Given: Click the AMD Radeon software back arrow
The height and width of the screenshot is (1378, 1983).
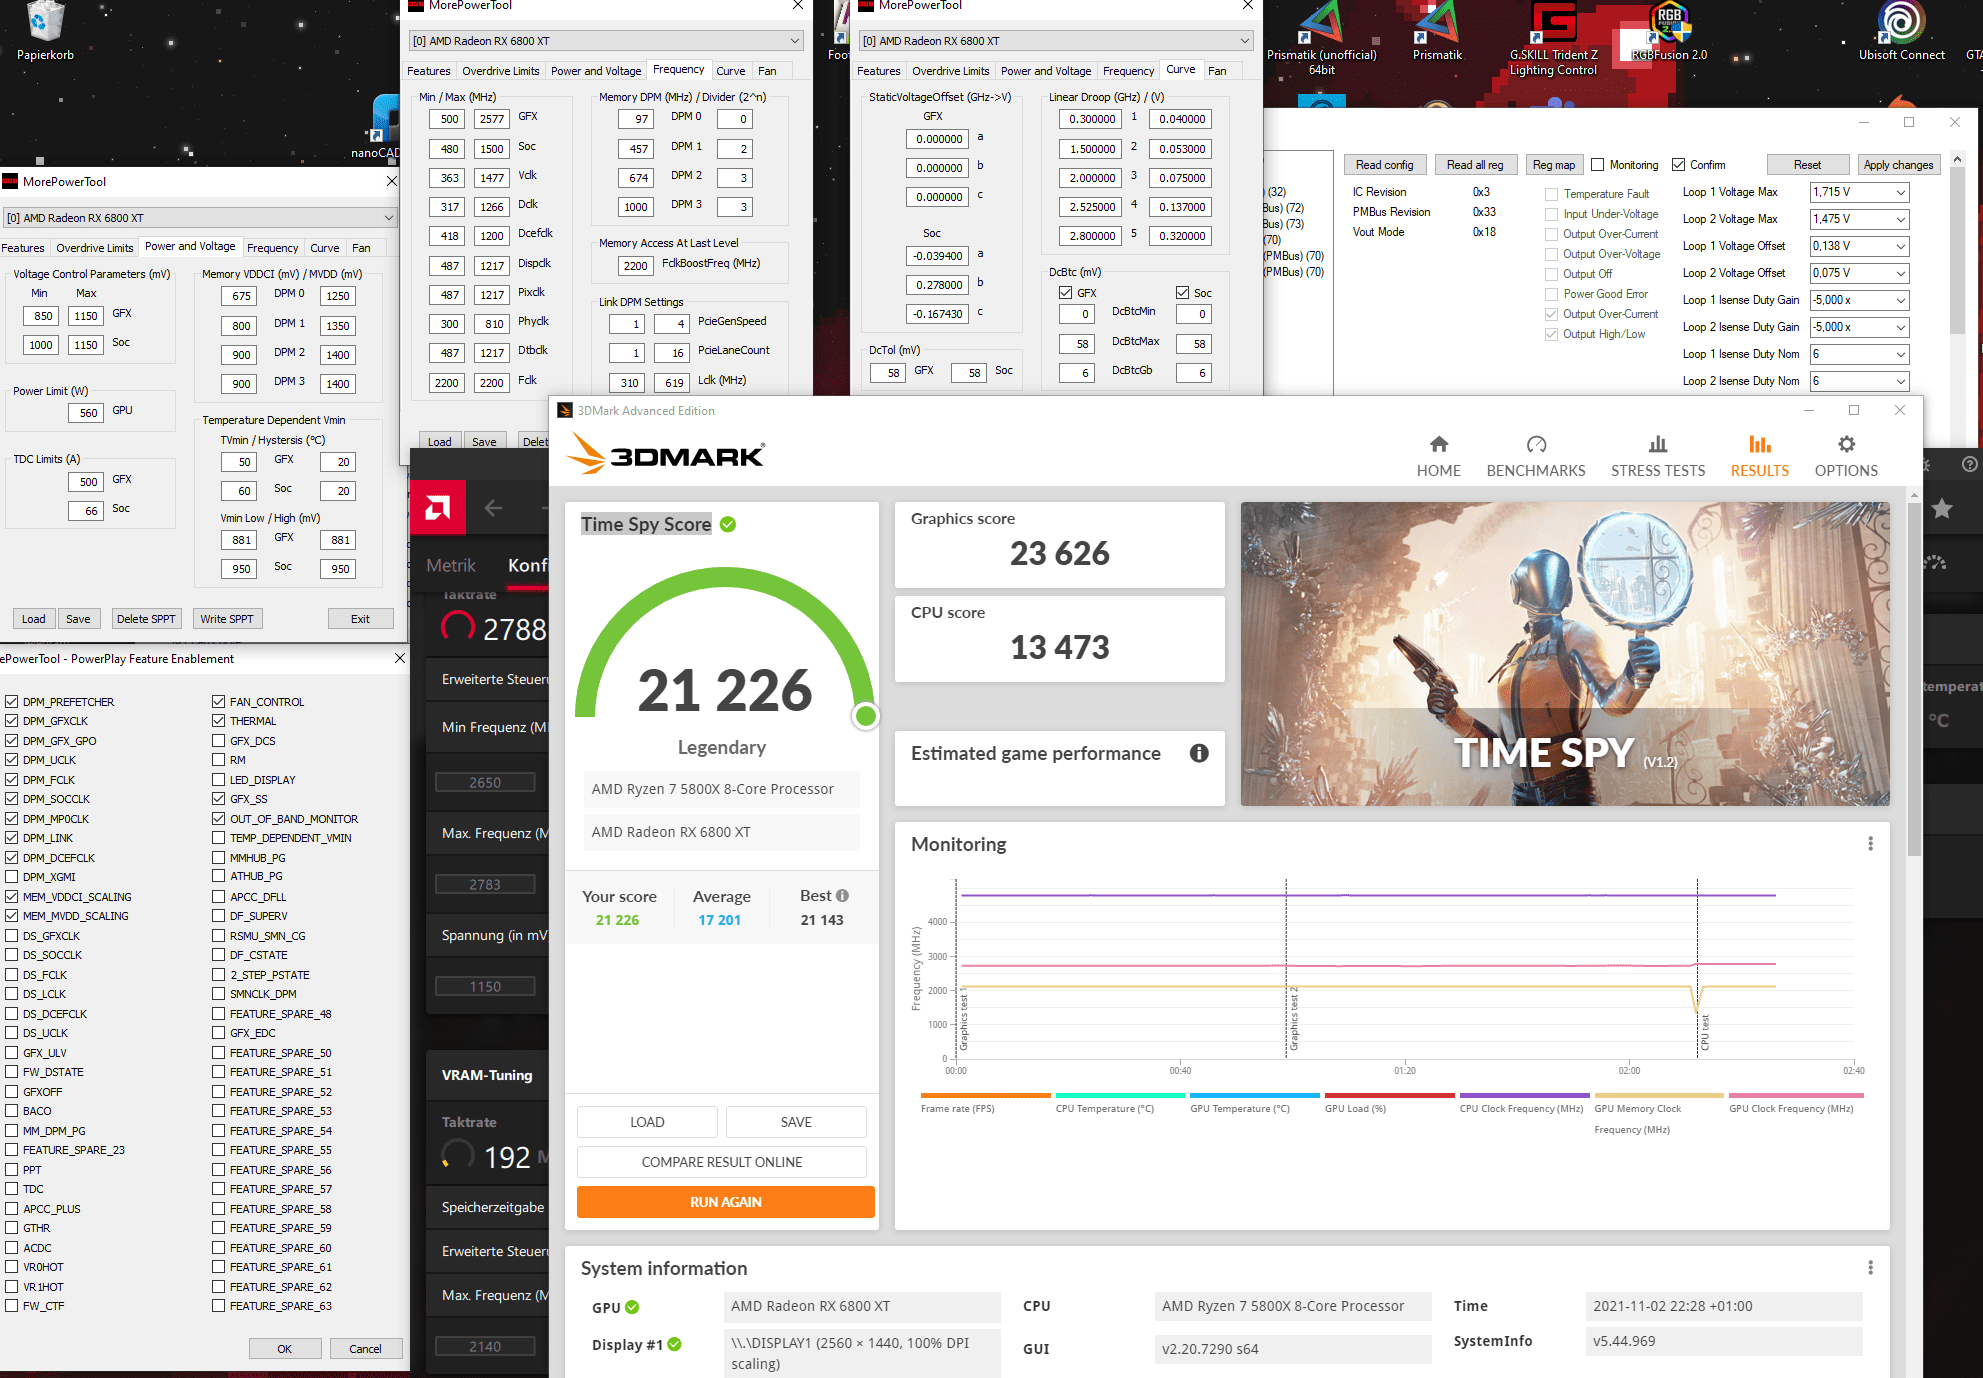Looking at the screenshot, I should (493, 508).
